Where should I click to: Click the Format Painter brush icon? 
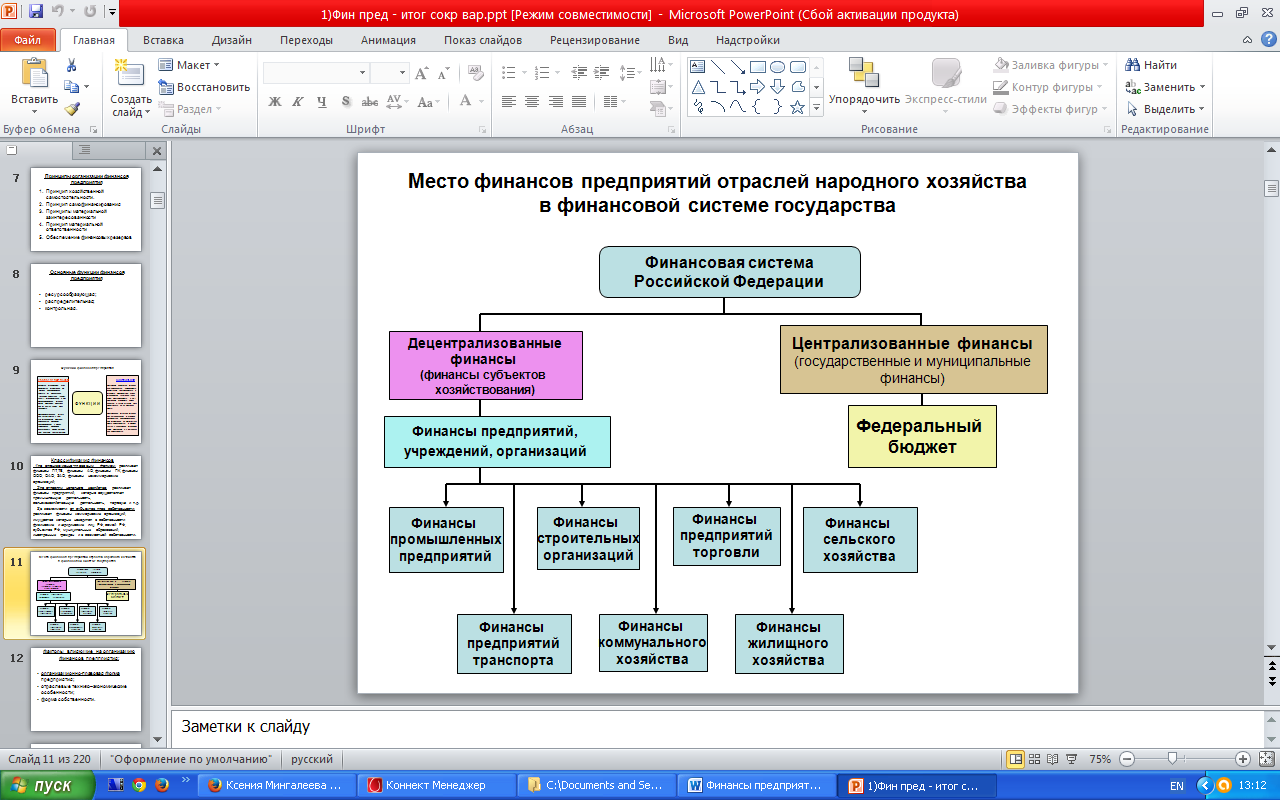[x=72, y=109]
